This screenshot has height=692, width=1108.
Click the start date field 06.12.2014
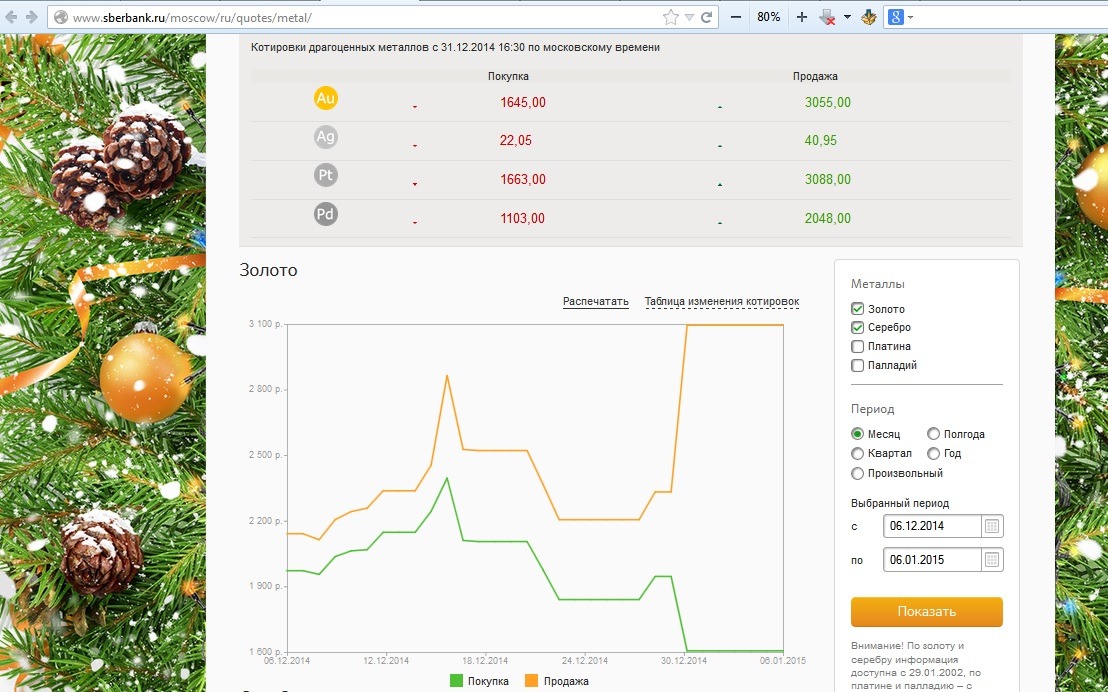pos(930,526)
